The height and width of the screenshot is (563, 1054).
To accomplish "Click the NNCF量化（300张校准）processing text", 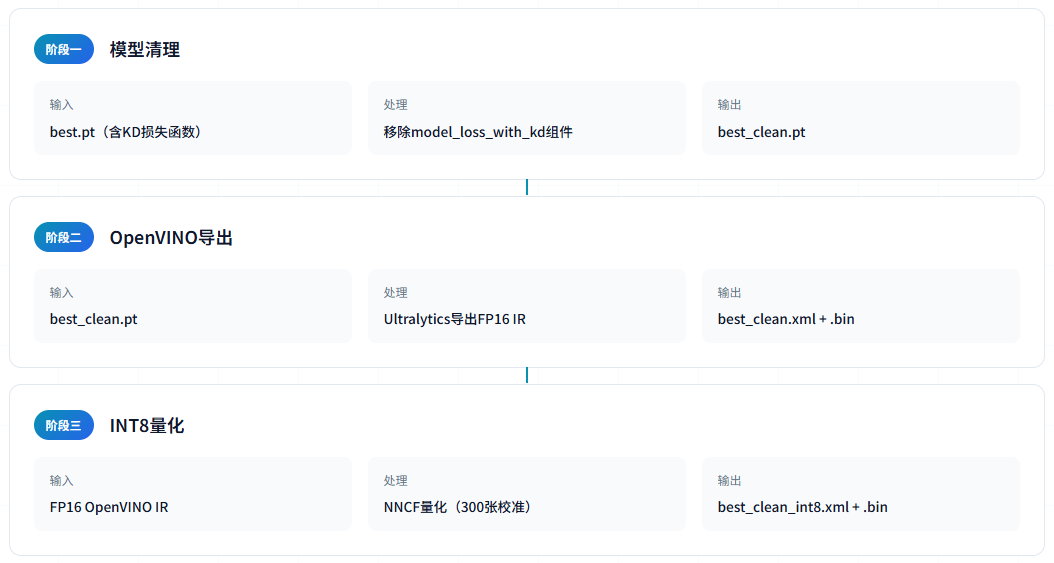I will click(x=458, y=507).
